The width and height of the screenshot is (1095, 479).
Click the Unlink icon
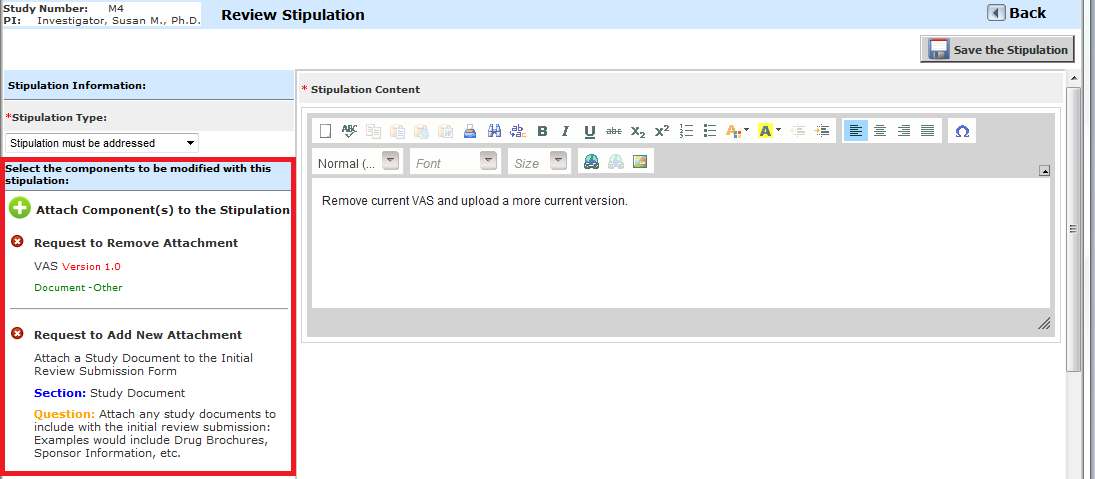coord(615,162)
